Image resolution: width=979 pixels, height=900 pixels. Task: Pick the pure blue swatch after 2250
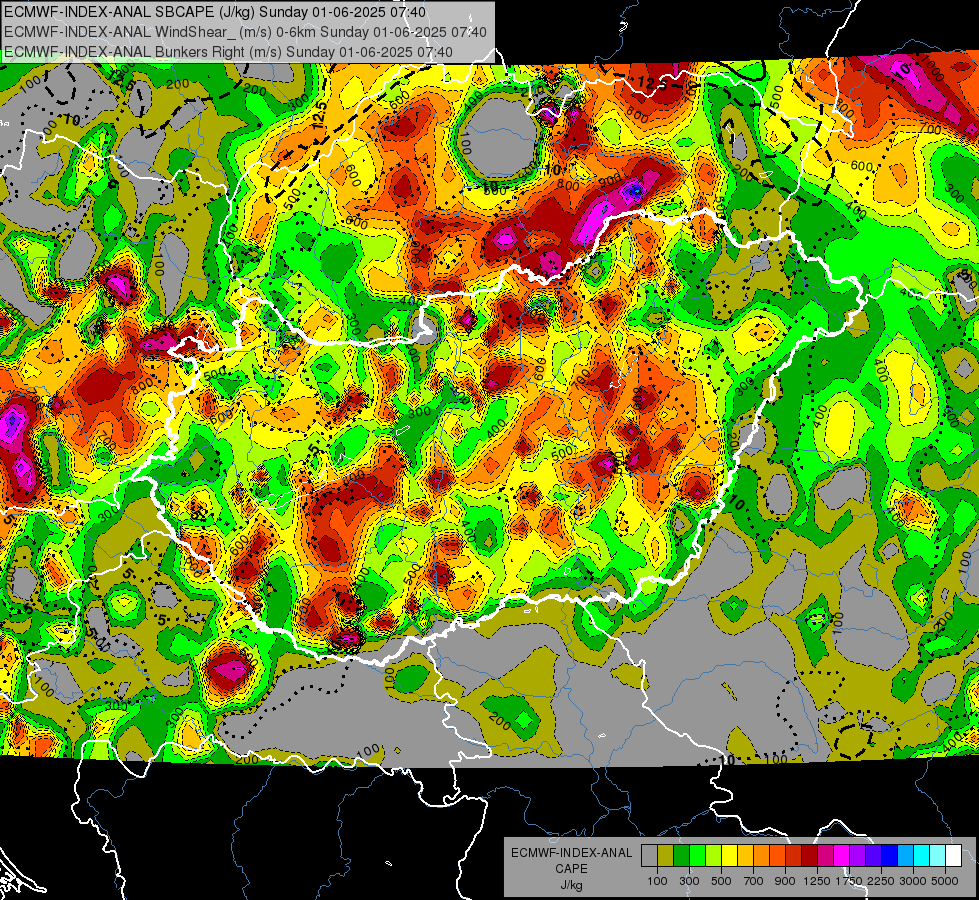tap(890, 855)
